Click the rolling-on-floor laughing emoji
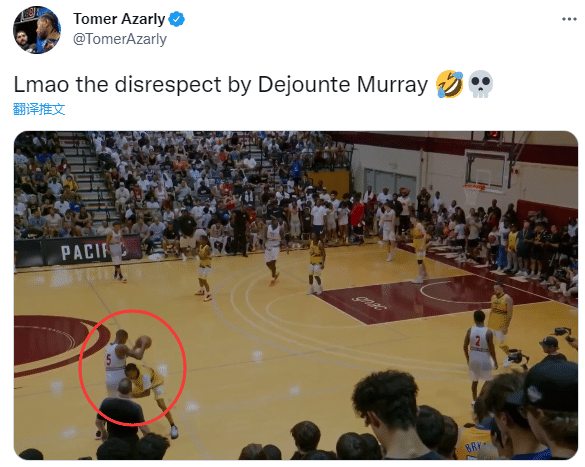Image resolution: width=585 pixels, height=467 pixels. click(x=450, y=84)
